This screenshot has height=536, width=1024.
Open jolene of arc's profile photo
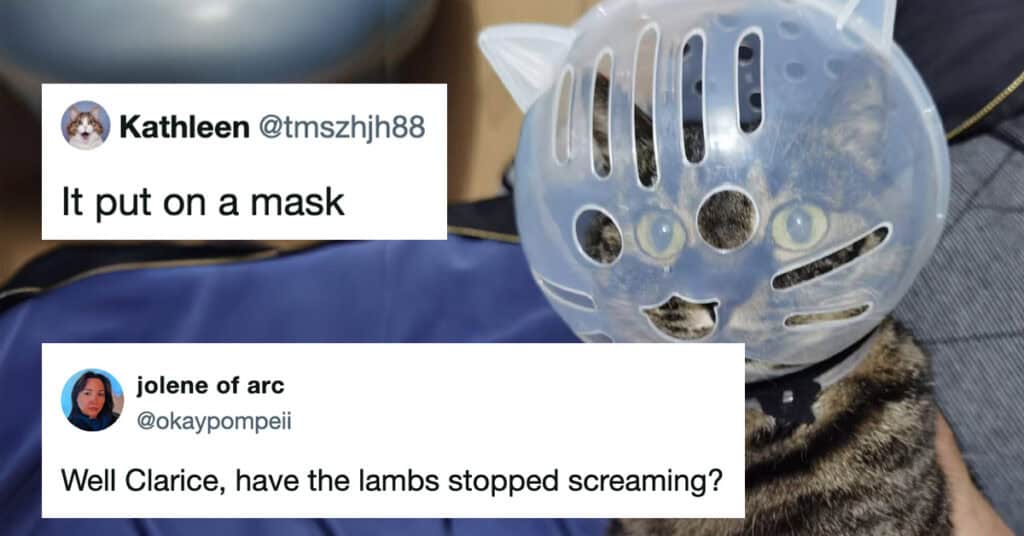pos(92,400)
